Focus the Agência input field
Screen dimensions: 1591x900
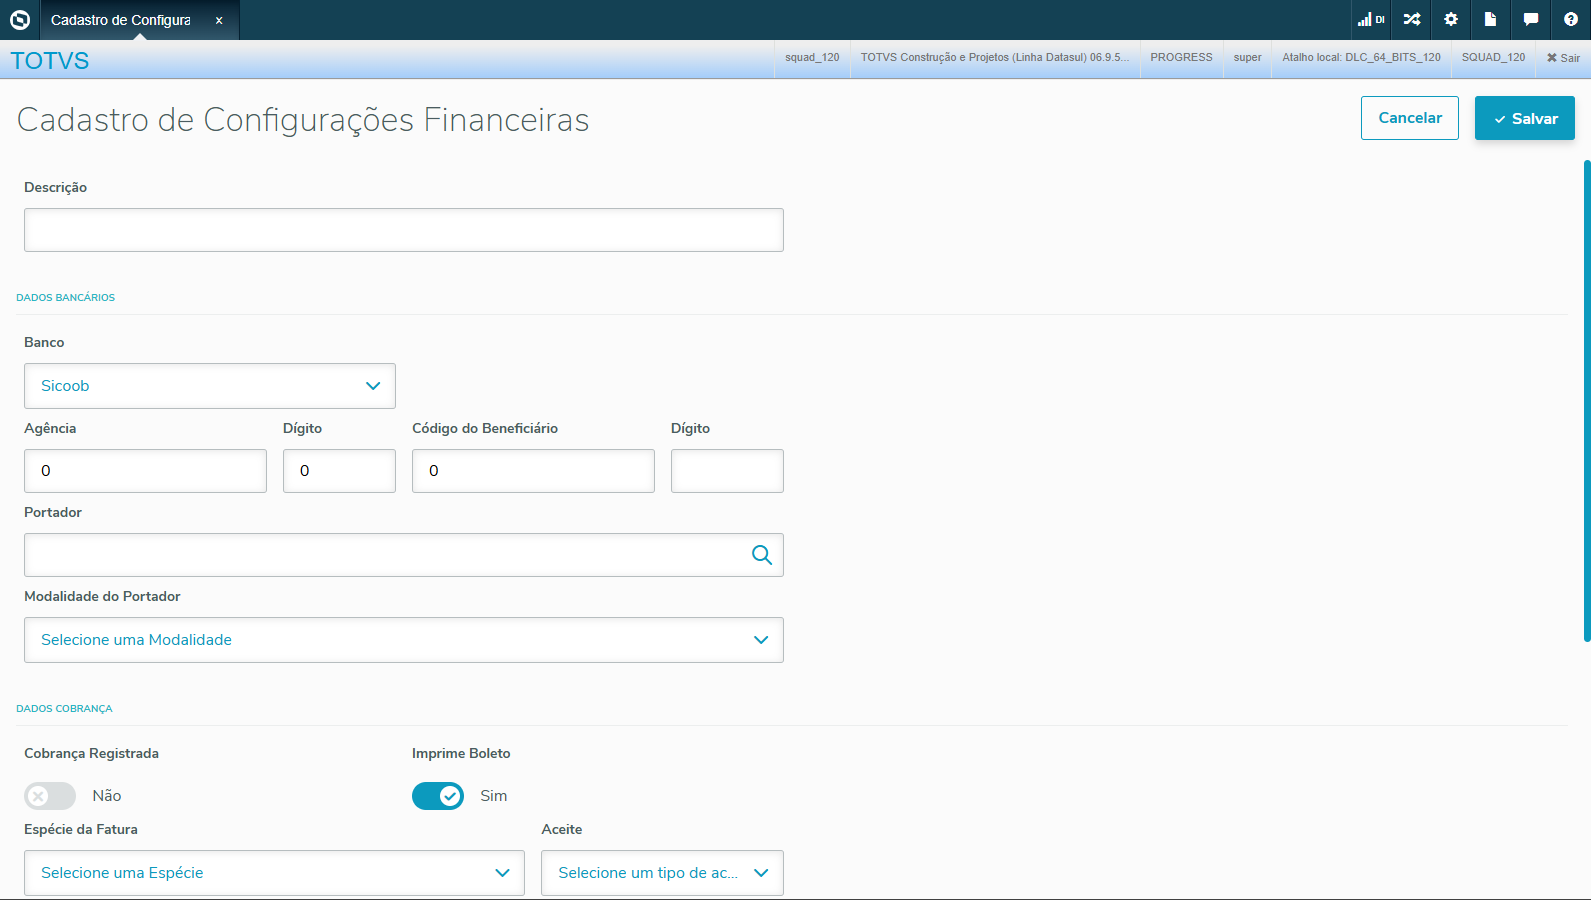click(145, 471)
